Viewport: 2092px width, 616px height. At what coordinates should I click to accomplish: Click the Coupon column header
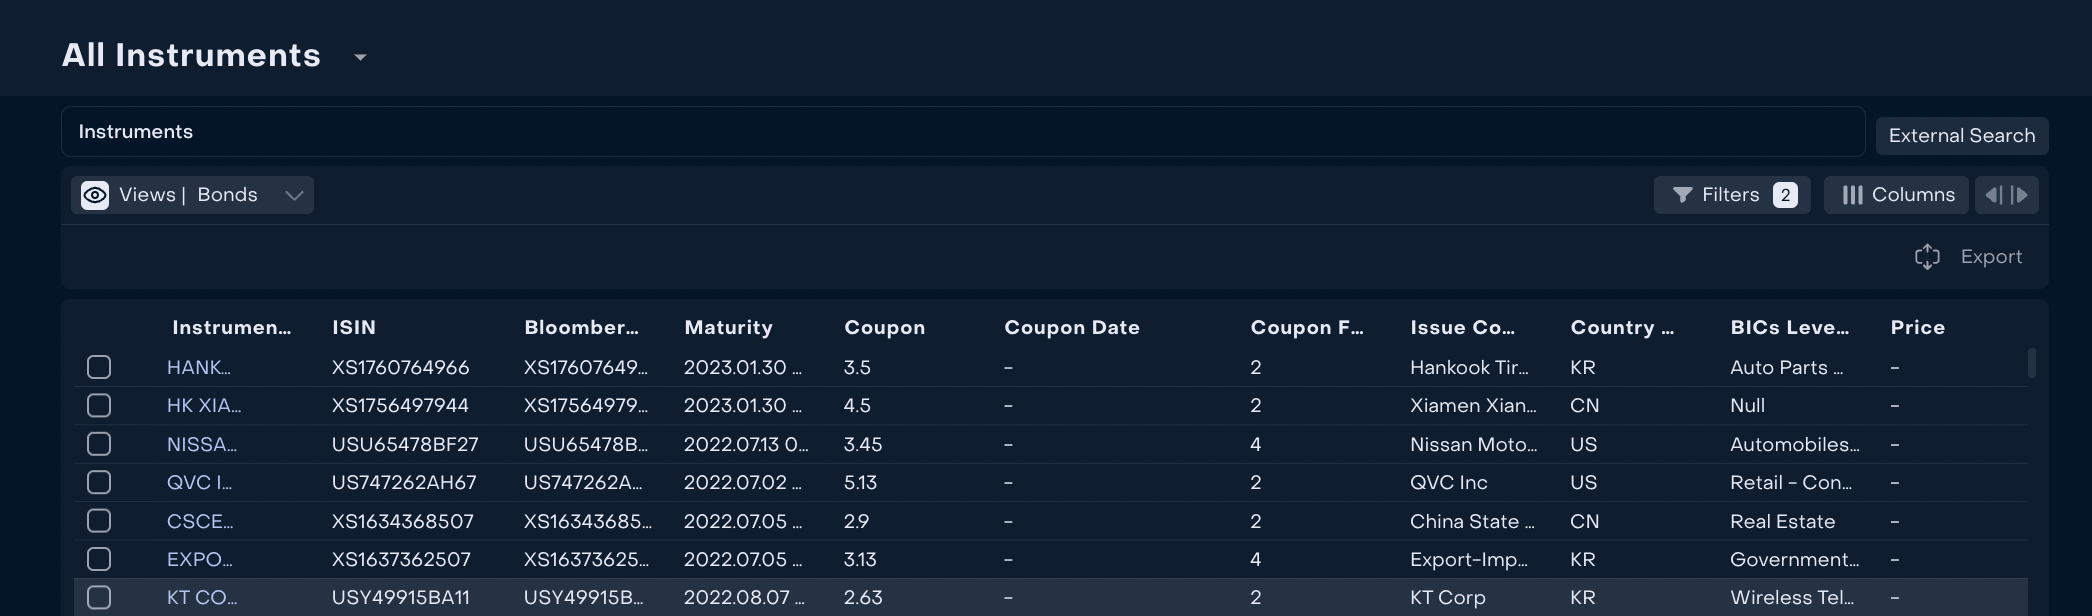click(884, 327)
